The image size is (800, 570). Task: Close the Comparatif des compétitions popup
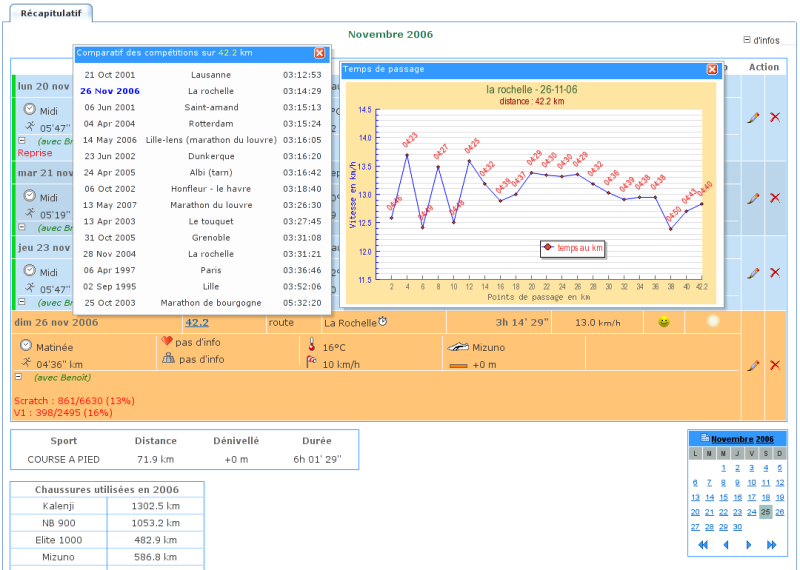click(x=319, y=53)
